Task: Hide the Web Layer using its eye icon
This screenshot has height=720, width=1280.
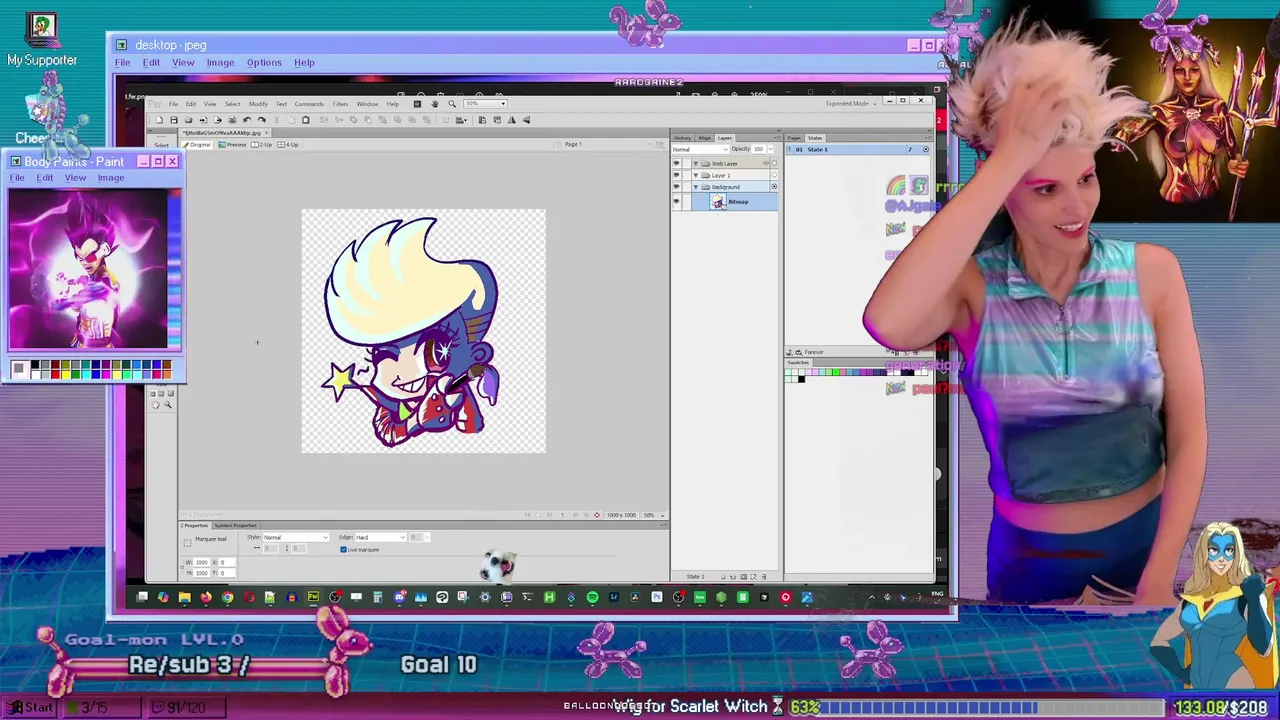Action: coord(677,163)
